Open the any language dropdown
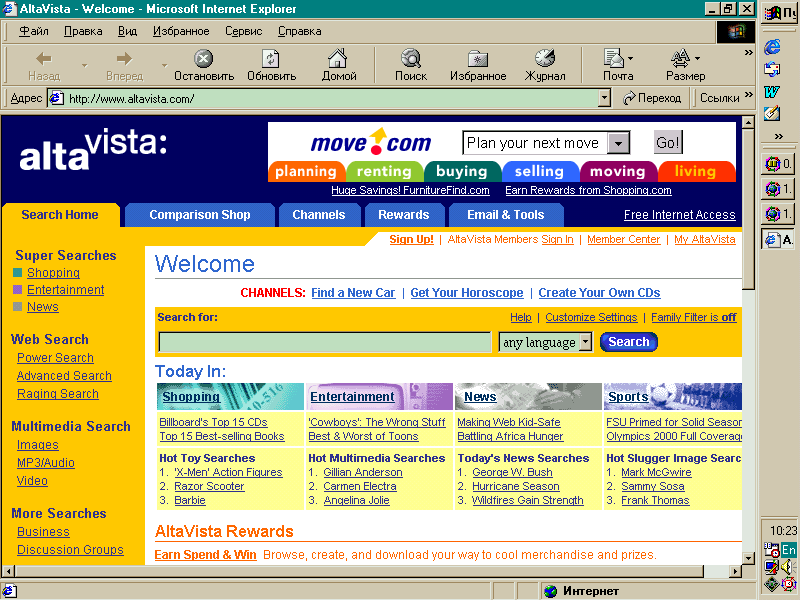Screen dimensions: 800x600 [x=586, y=342]
